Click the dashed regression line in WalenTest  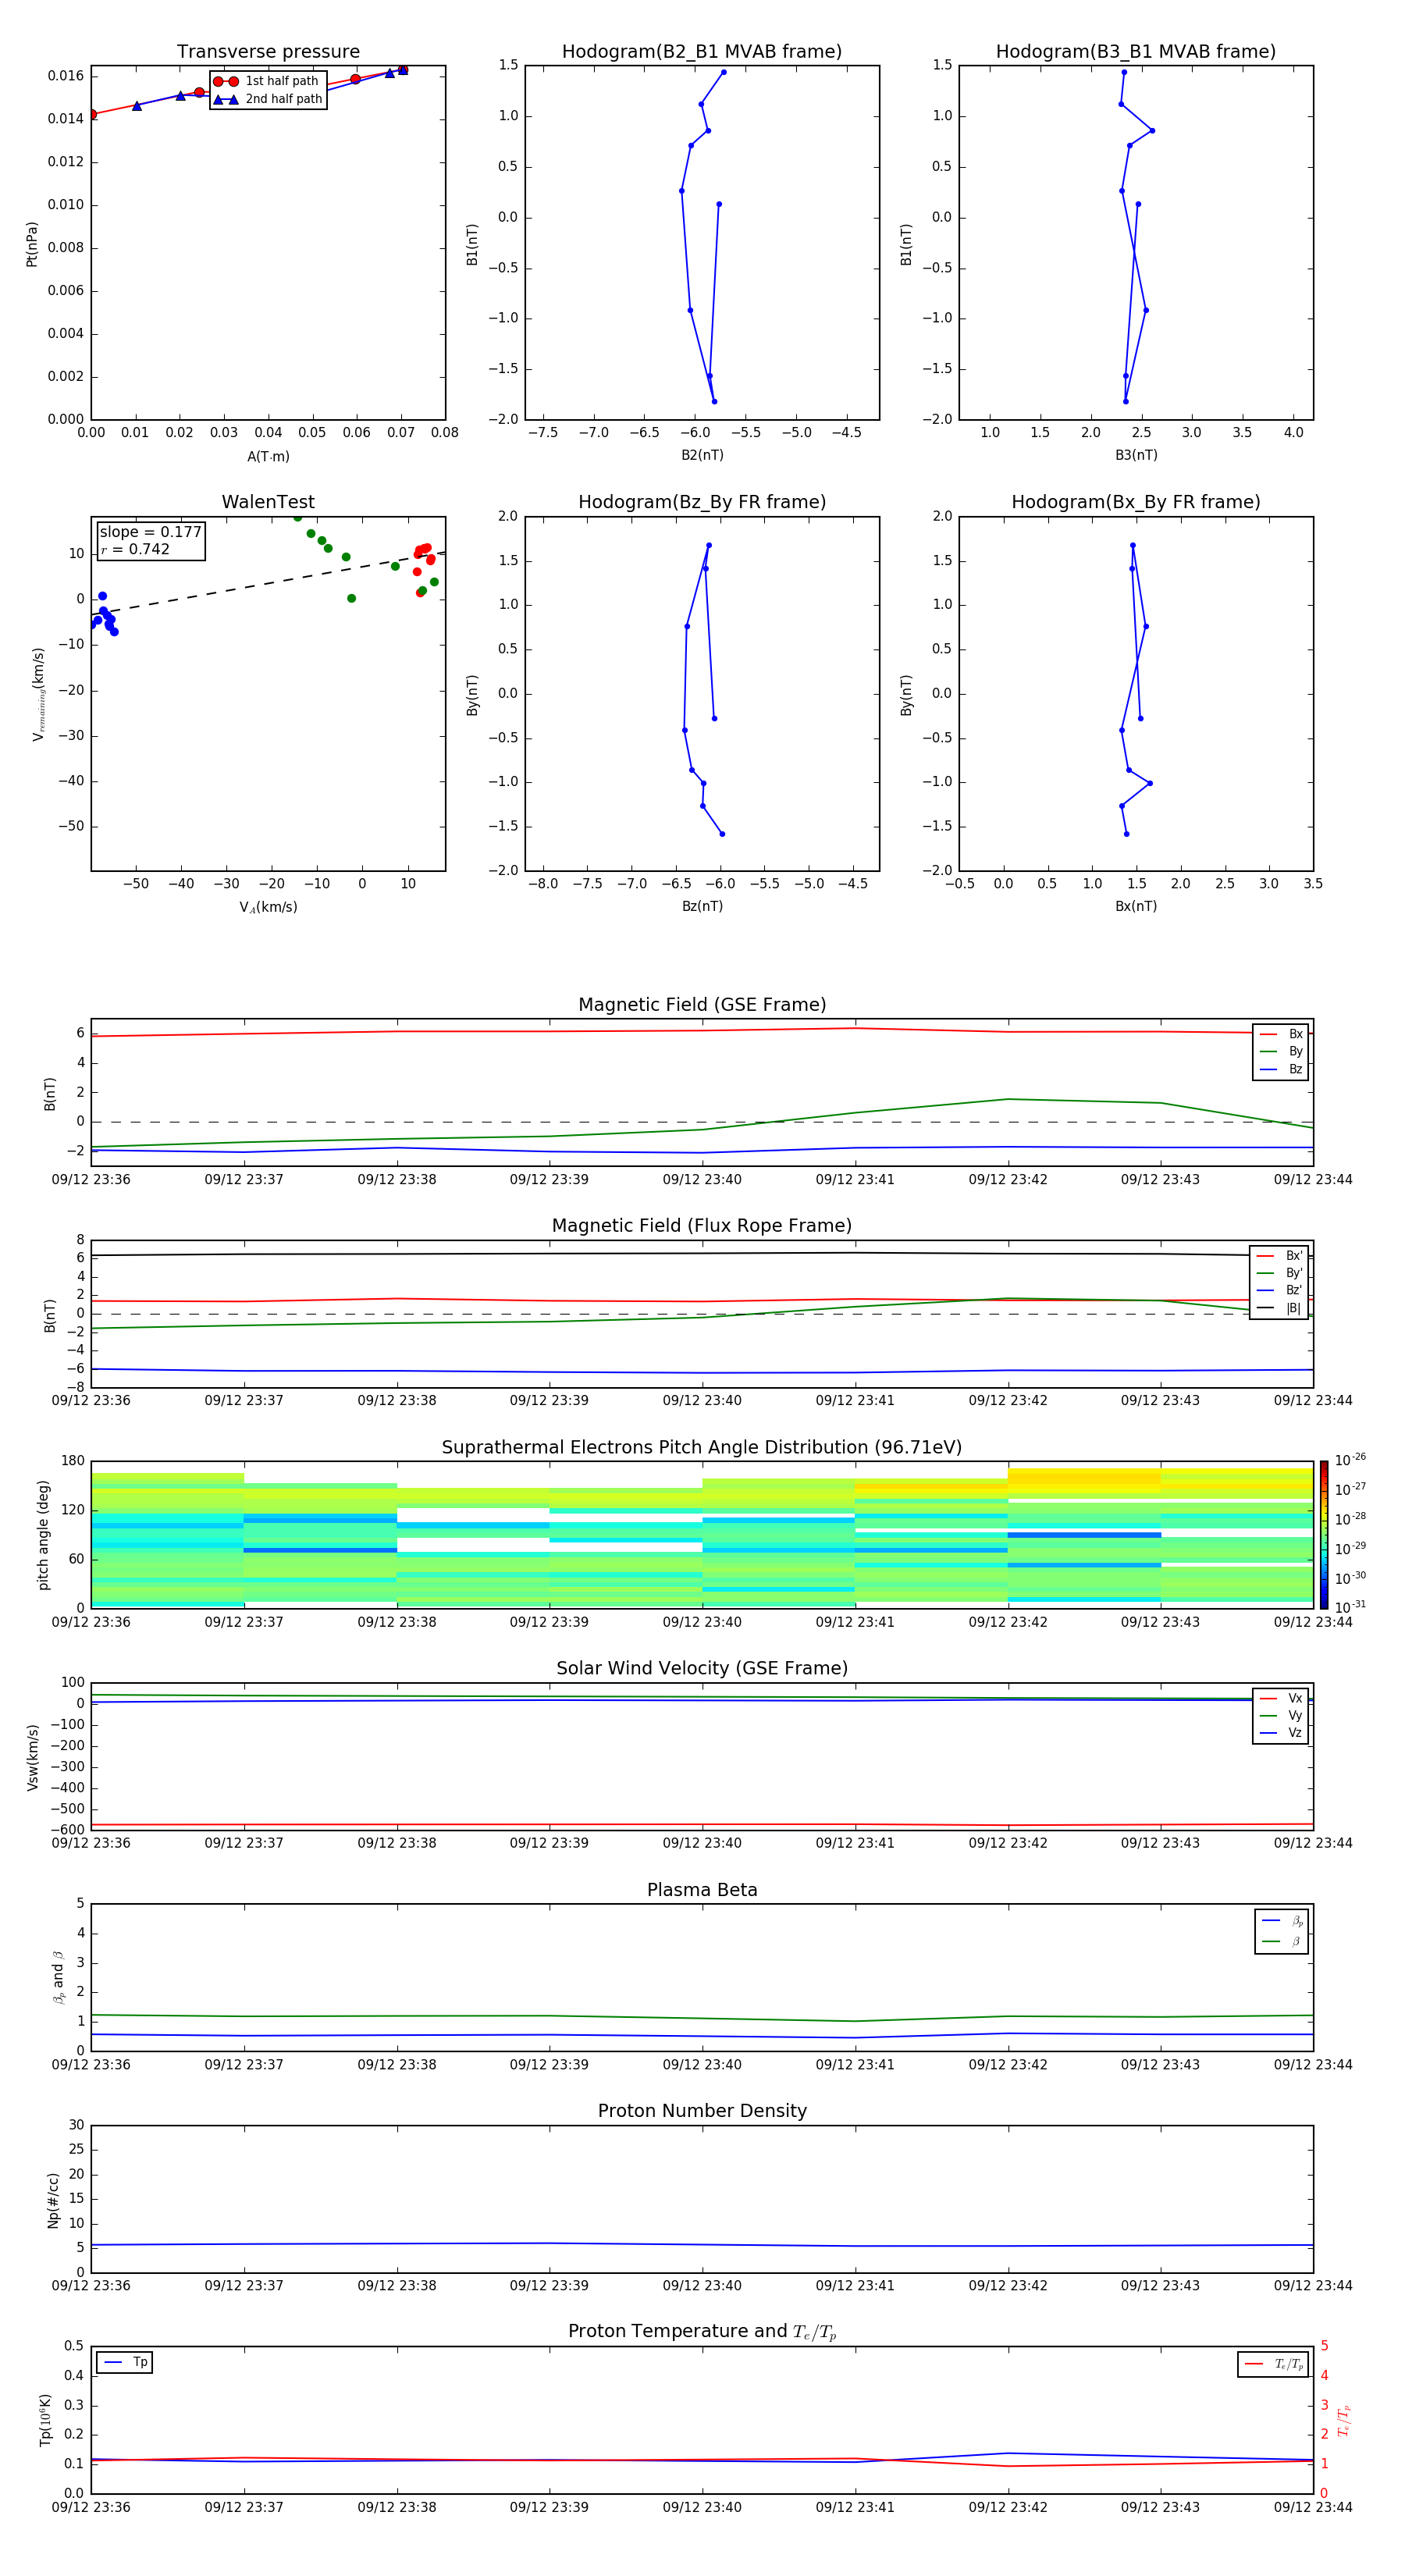(268, 584)
